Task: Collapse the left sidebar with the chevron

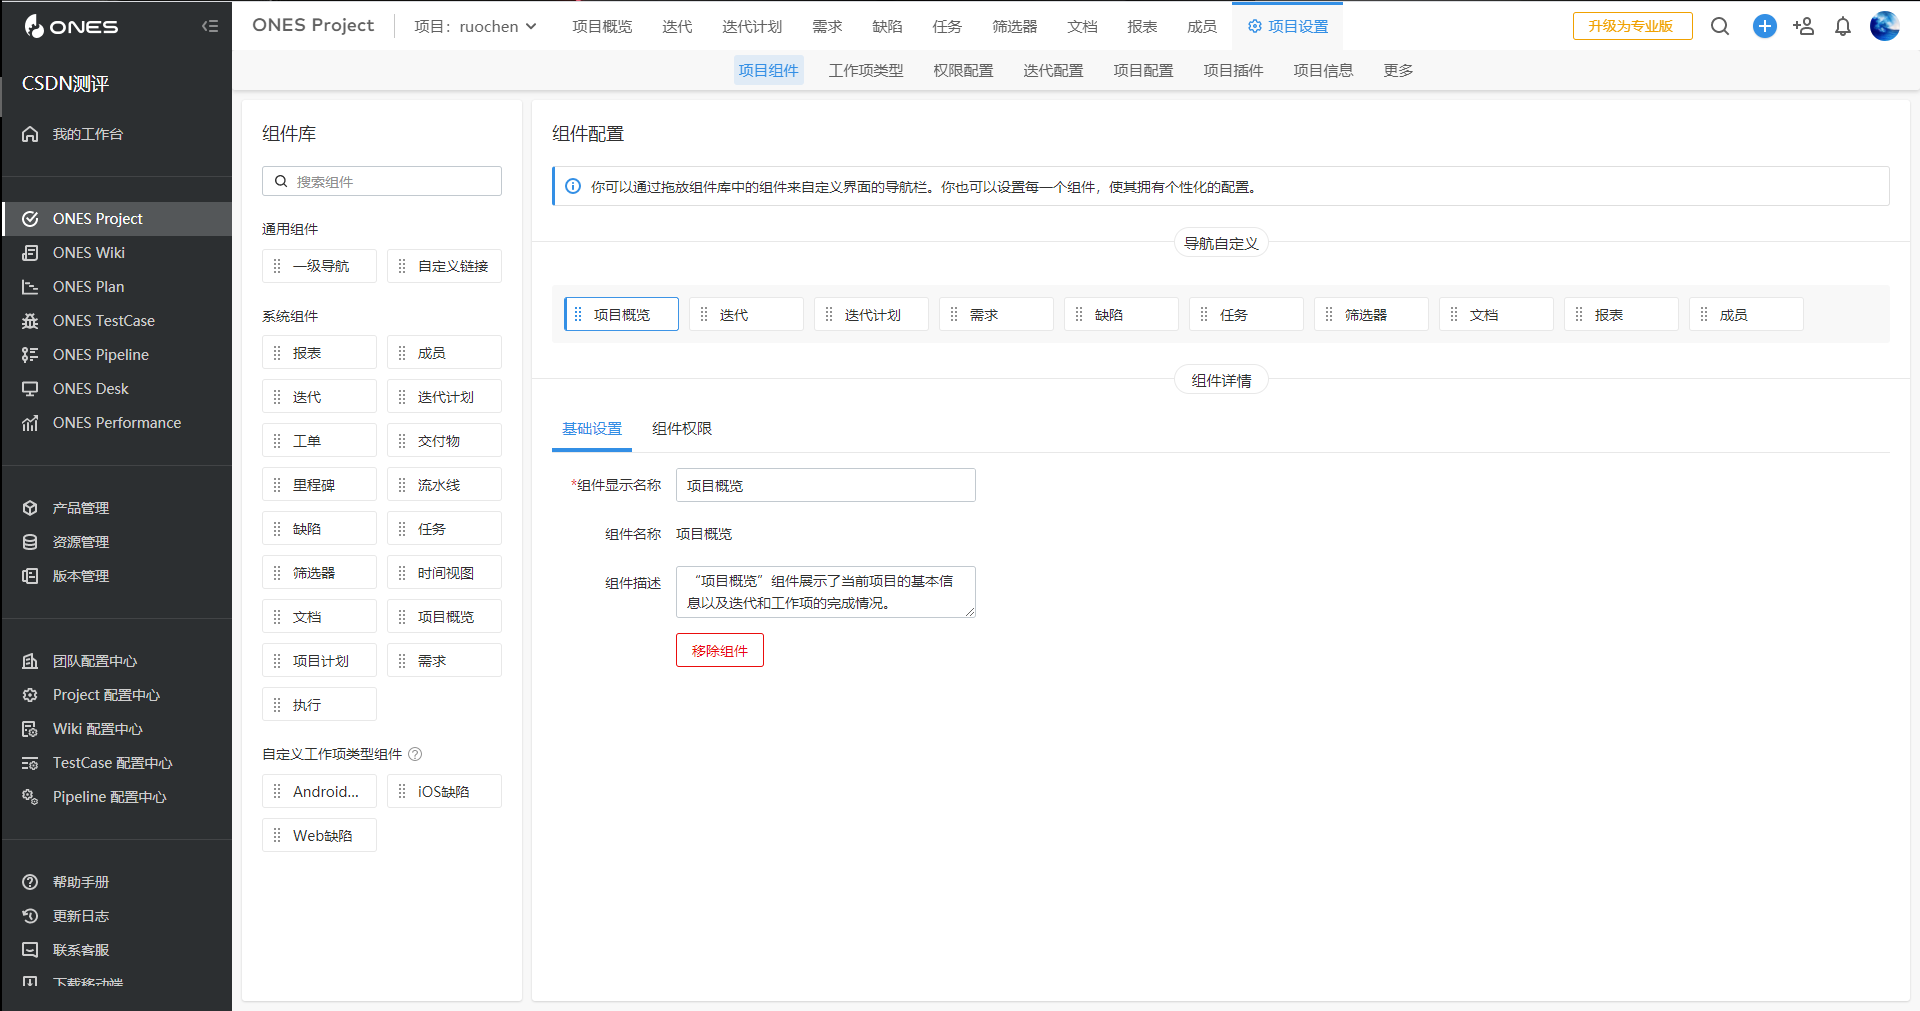Action: point(210,26)
